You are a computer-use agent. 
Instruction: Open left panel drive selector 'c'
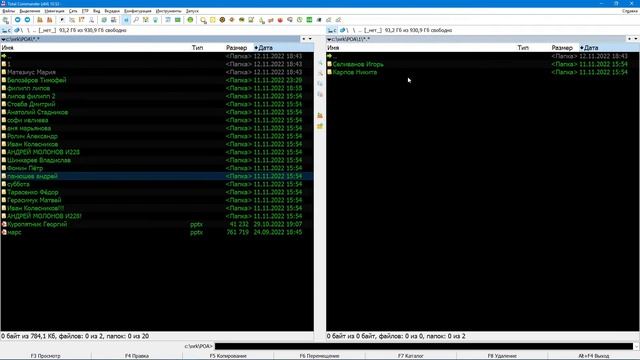click(x=6, y=30)
